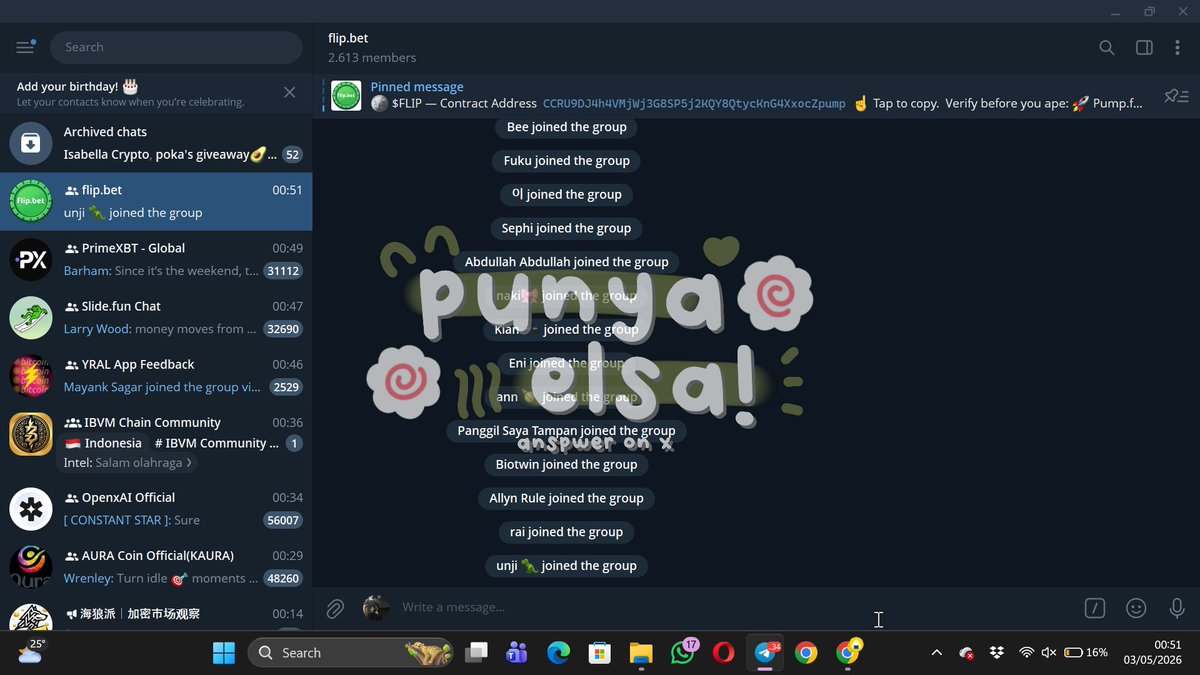Open the Telegram hamburger menu
1200x675 pixels.
[25, 47]
